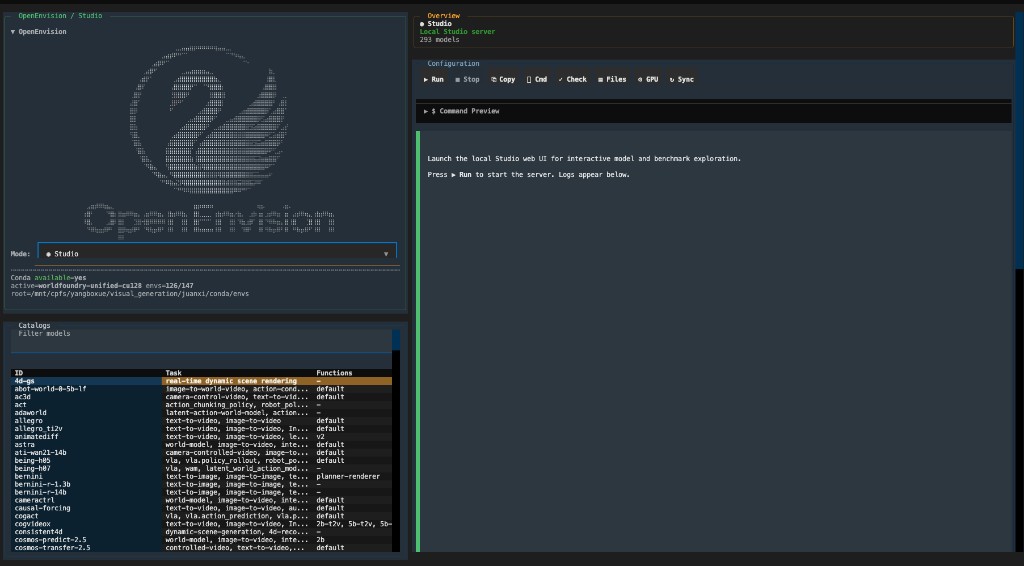The width and height of the screenshot is (1024, 566).
Task: Open the Cmd button
Action: [x=537, y=80]
